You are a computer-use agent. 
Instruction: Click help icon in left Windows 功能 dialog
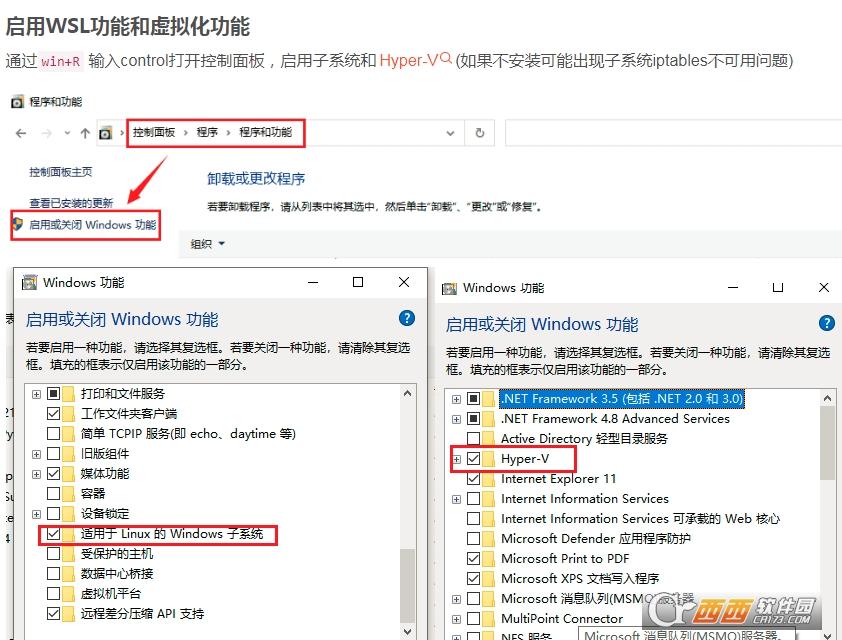click(x=407, y=318)
